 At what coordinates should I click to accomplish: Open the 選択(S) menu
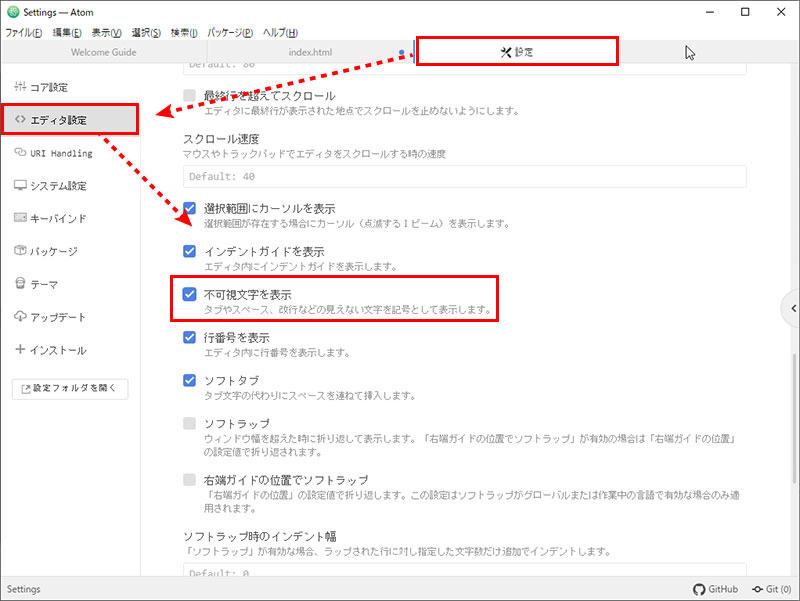point(146,33)
